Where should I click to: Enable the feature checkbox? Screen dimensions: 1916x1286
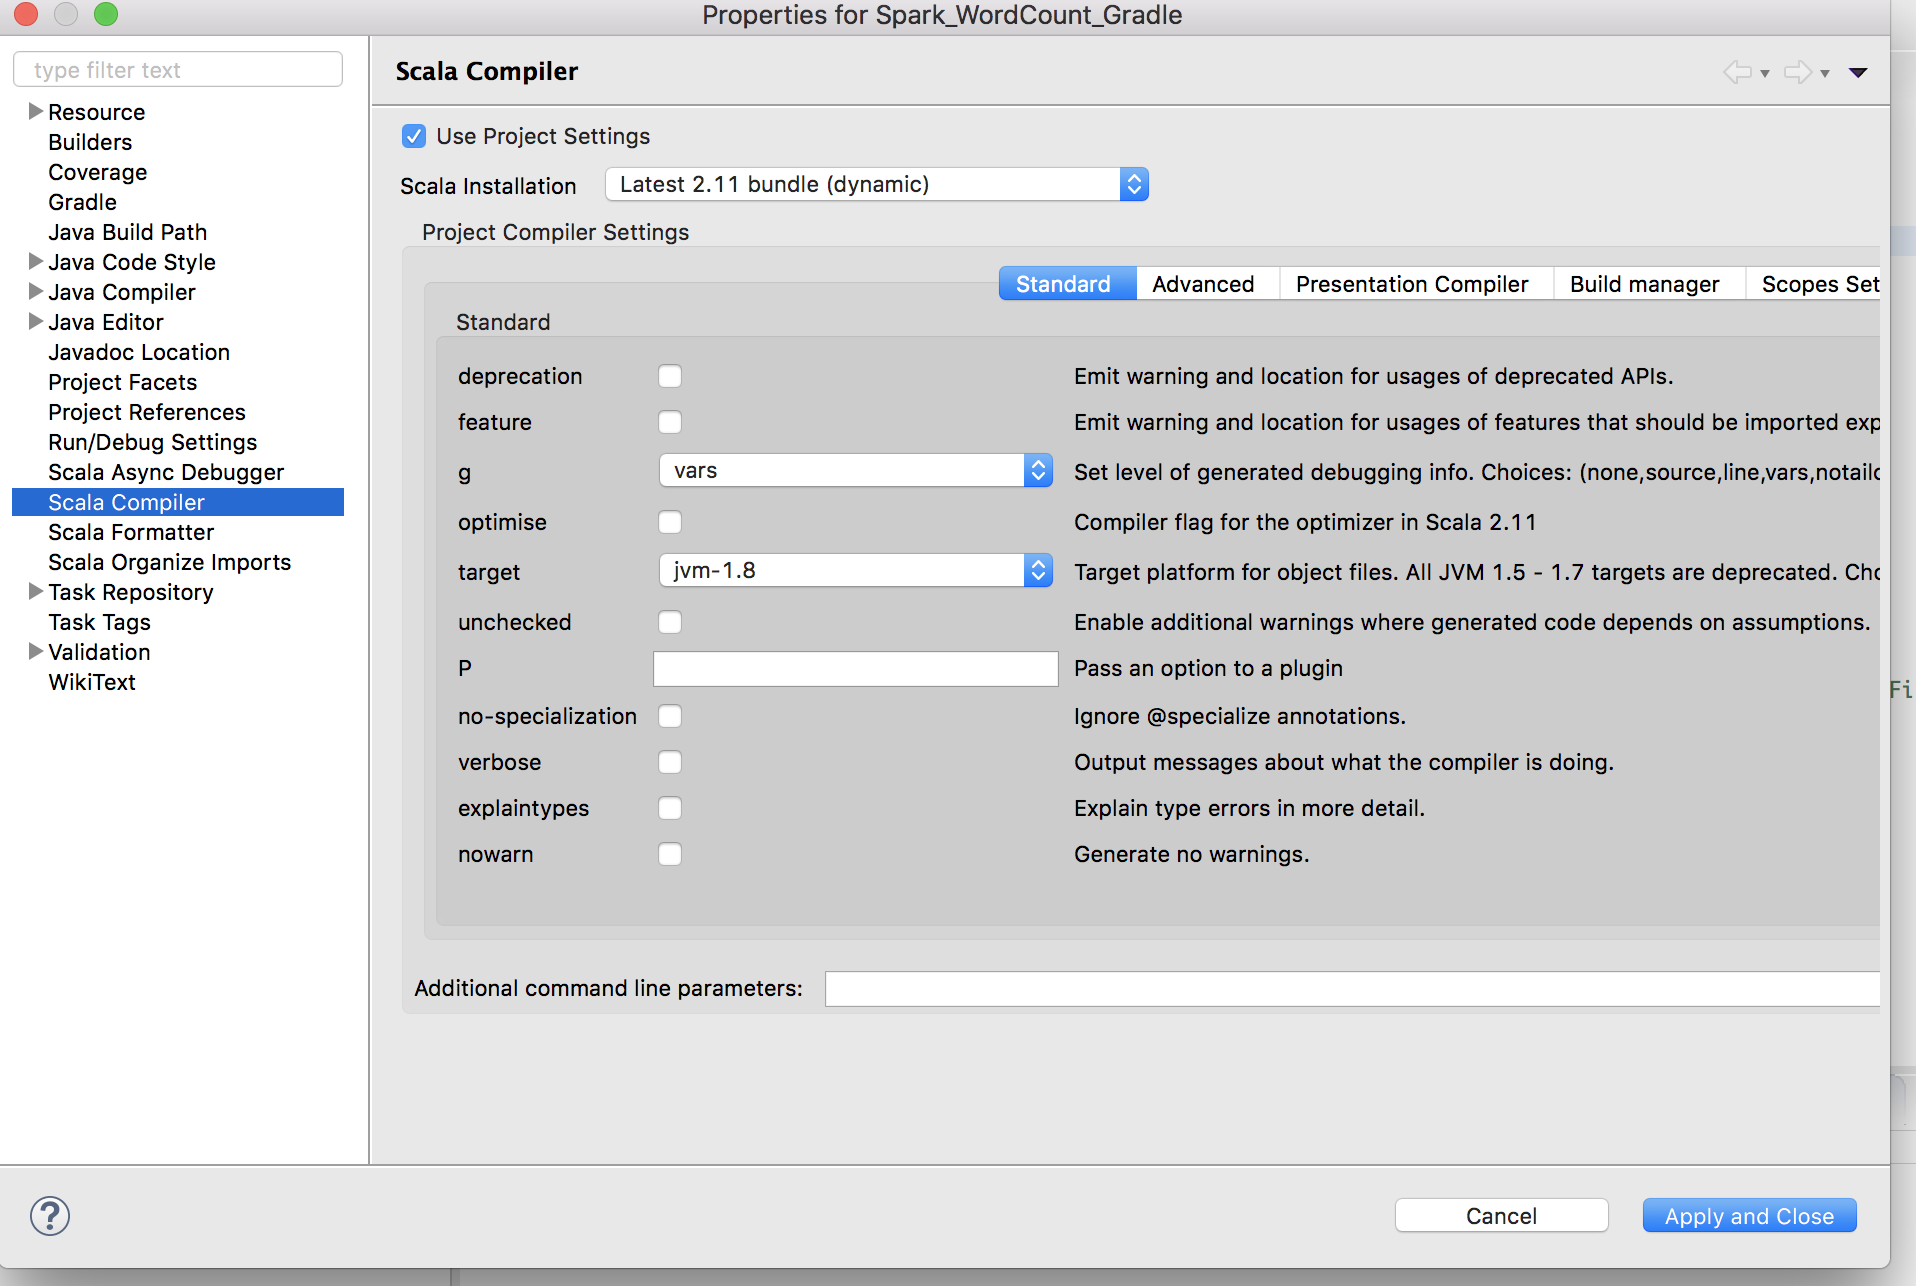(670, 422)
